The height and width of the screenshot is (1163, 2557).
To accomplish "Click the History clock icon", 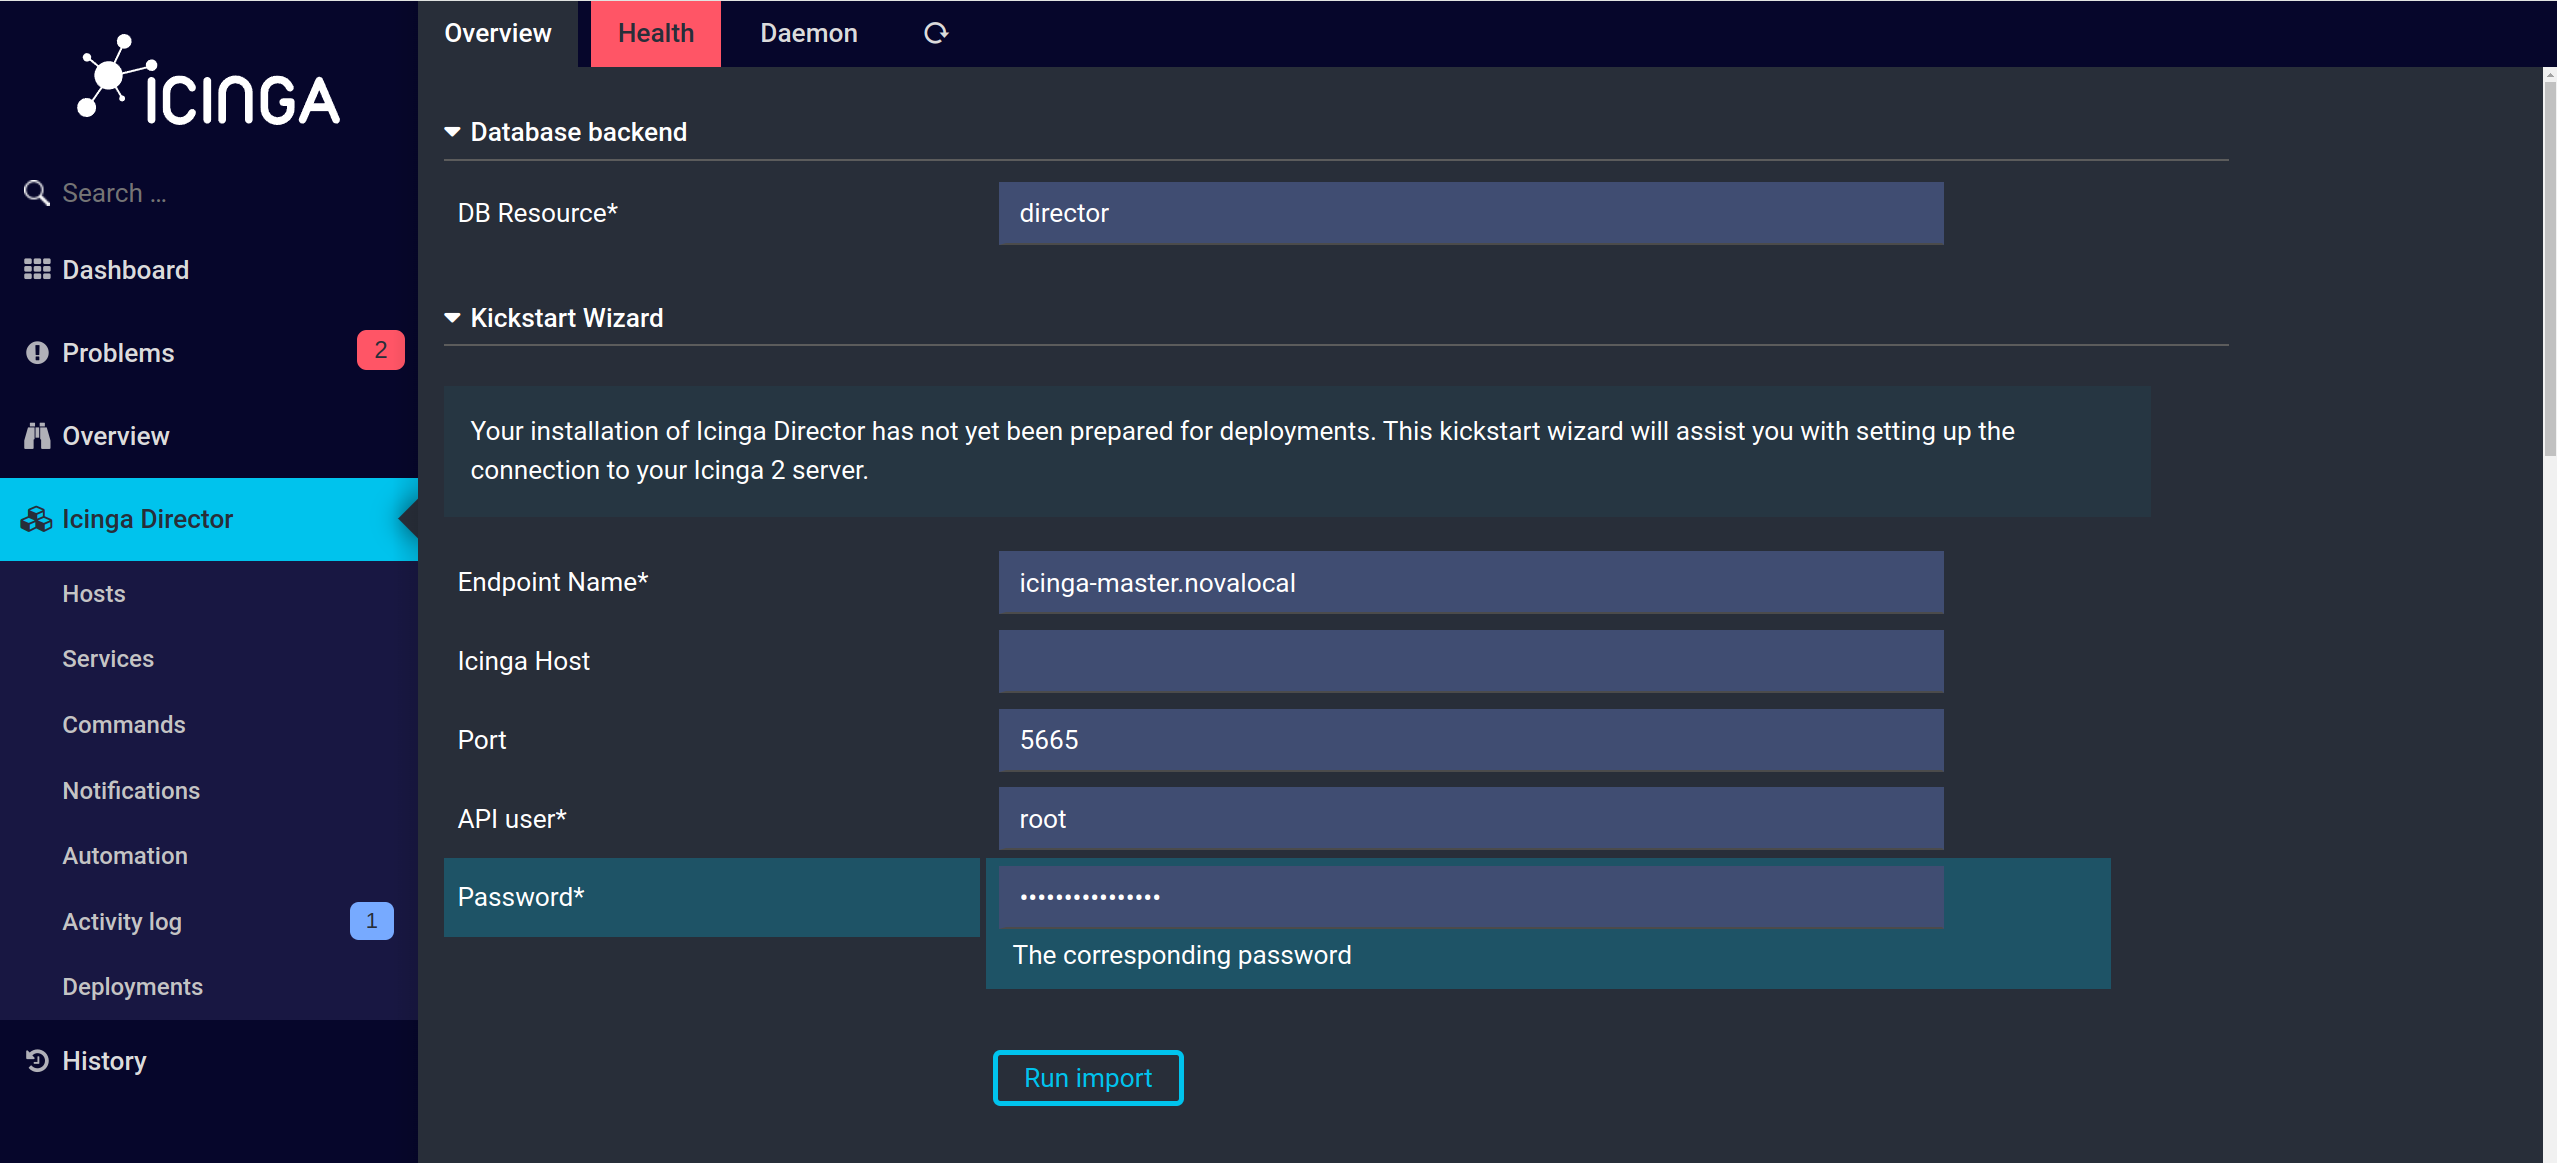I will click(37, 1061).
